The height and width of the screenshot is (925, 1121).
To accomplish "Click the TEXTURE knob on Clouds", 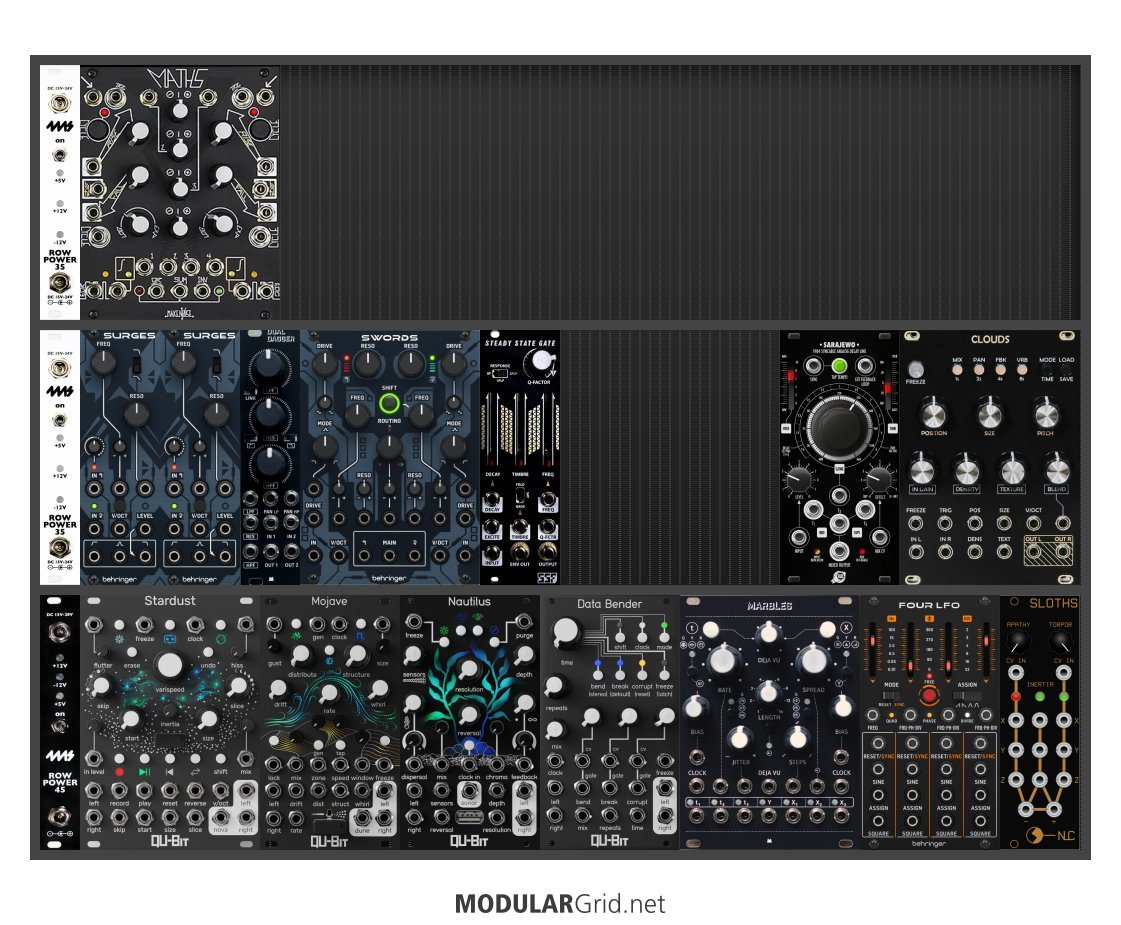I will click(x=1012, y=472).
